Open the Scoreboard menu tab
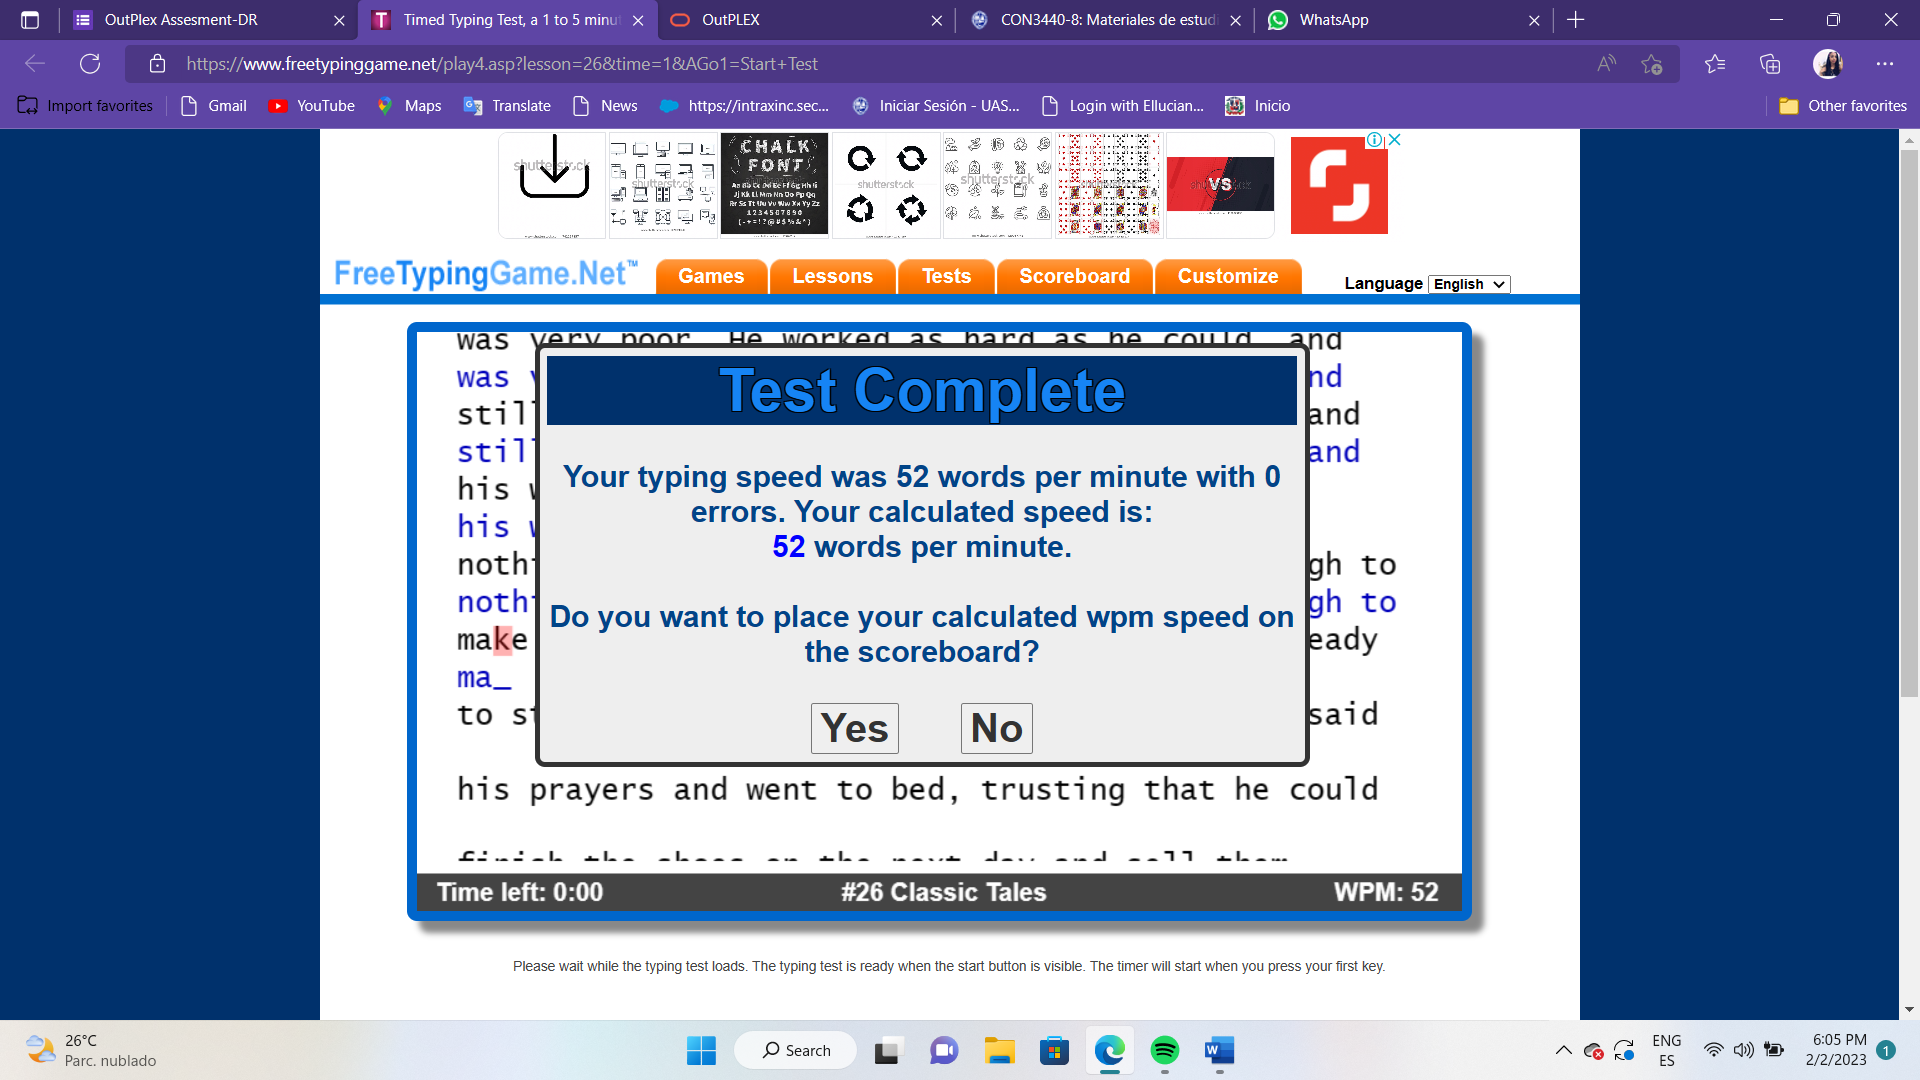 1074,277
